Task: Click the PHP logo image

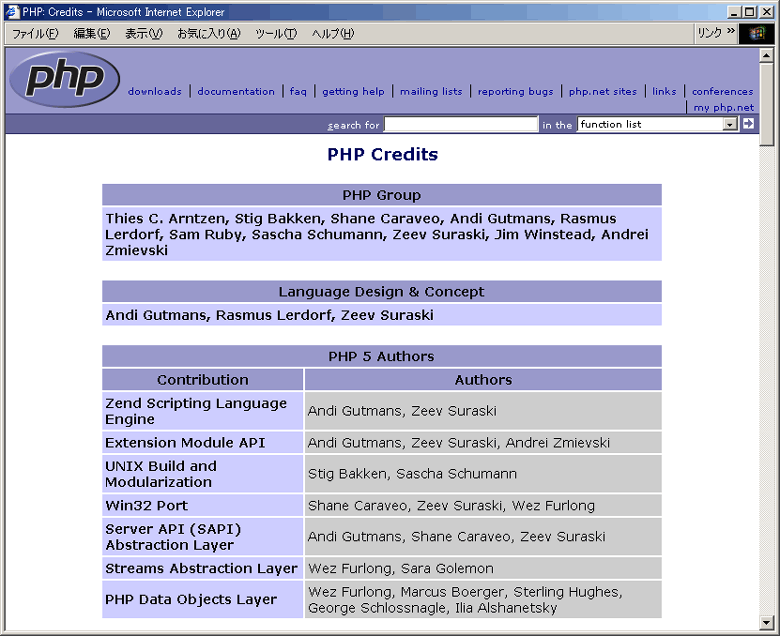Action: [65, 80]
